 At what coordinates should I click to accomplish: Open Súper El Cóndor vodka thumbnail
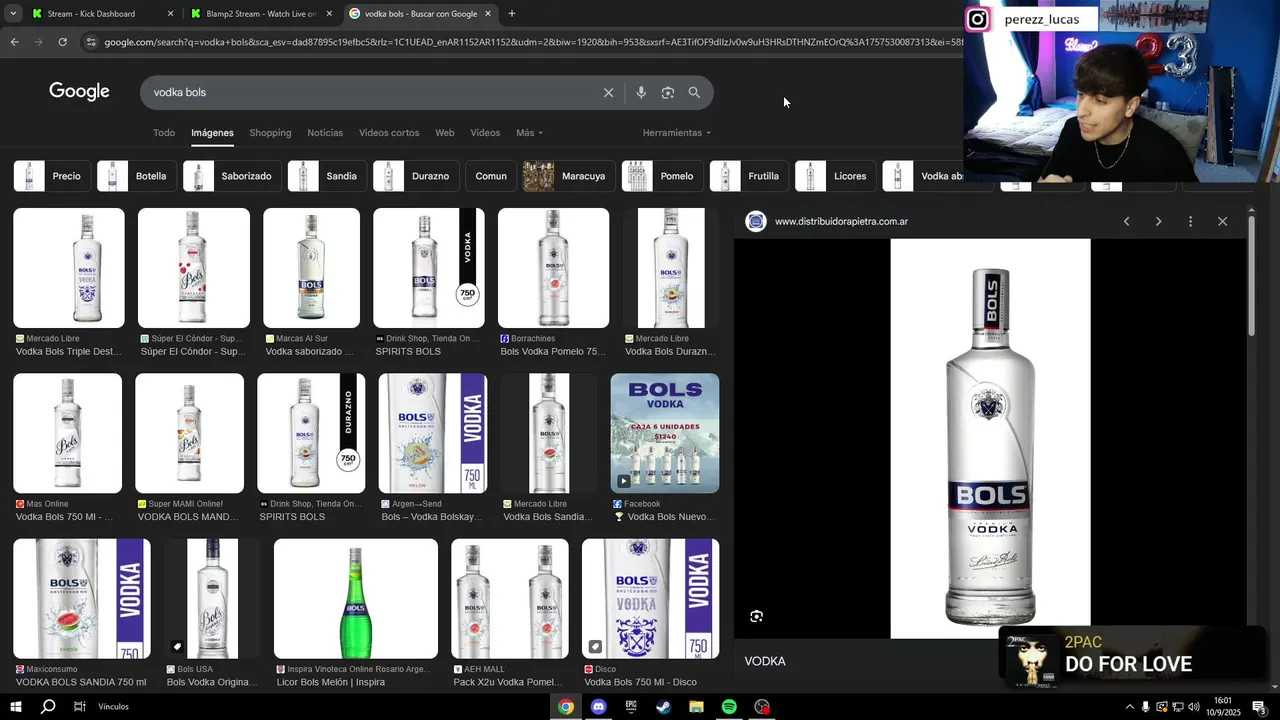point(194,268)
